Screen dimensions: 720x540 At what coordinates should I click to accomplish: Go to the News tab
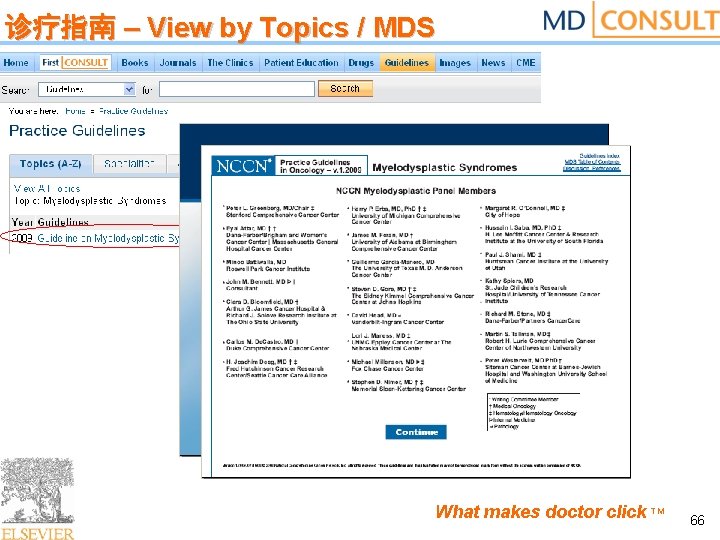(493, 62)
